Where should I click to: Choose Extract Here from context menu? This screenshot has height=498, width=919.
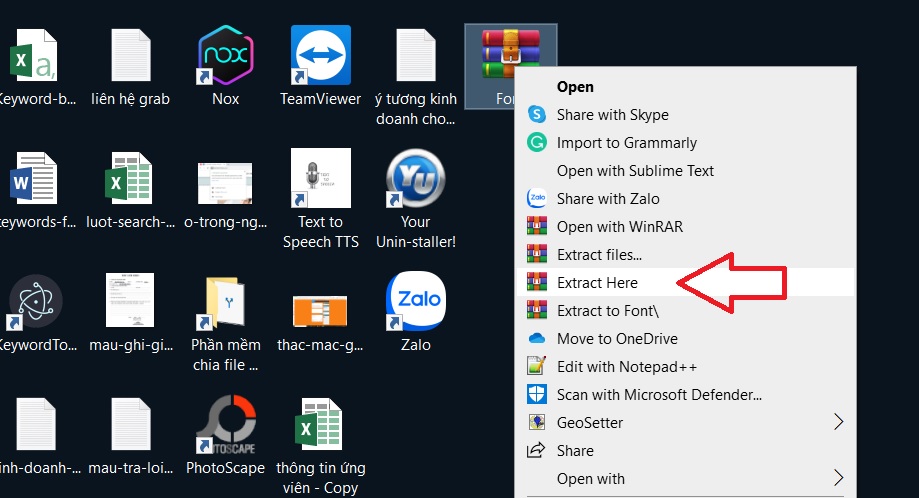pyautogui.click(x=597, y=283)
